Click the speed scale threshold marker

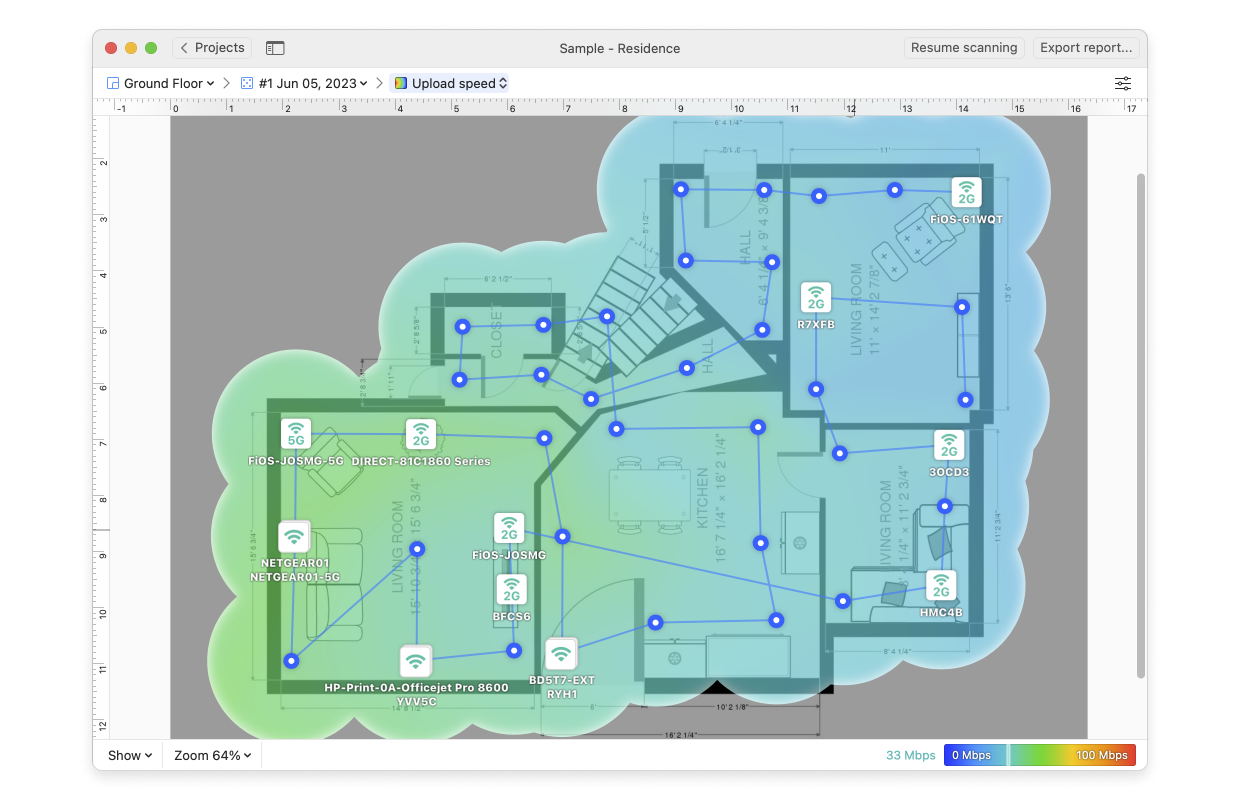pyautogui.click(x=1008, y=755)
